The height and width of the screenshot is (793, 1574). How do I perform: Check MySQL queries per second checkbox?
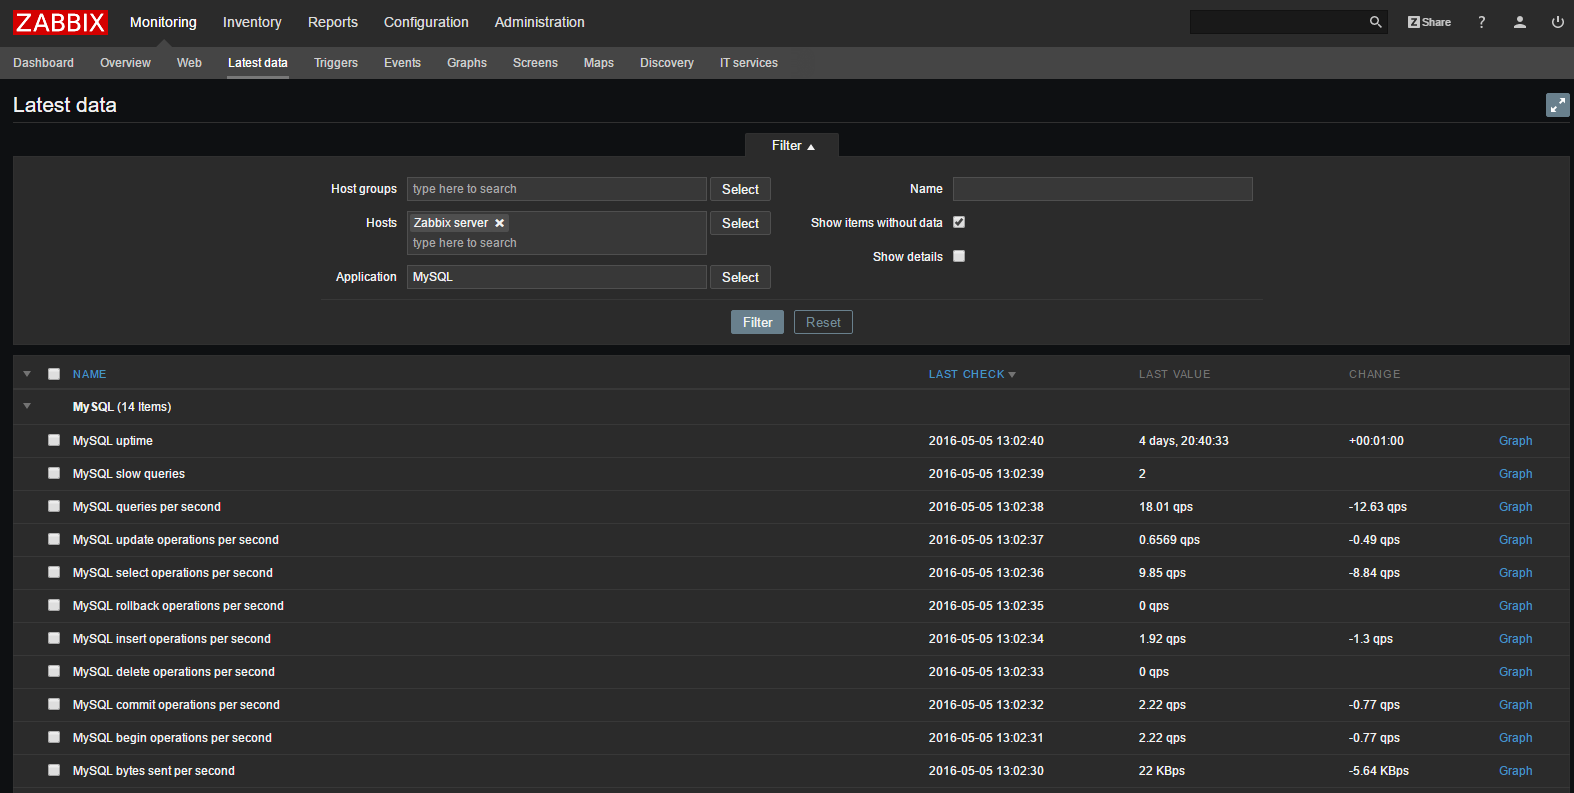(54, 506)
